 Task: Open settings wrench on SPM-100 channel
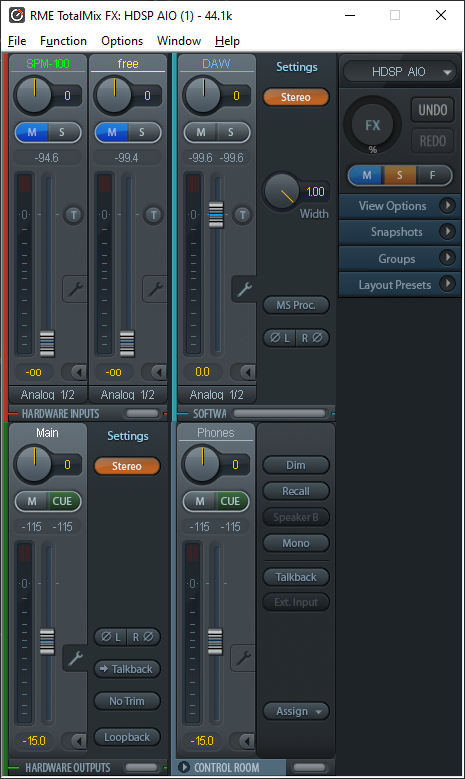click(75, 289)
